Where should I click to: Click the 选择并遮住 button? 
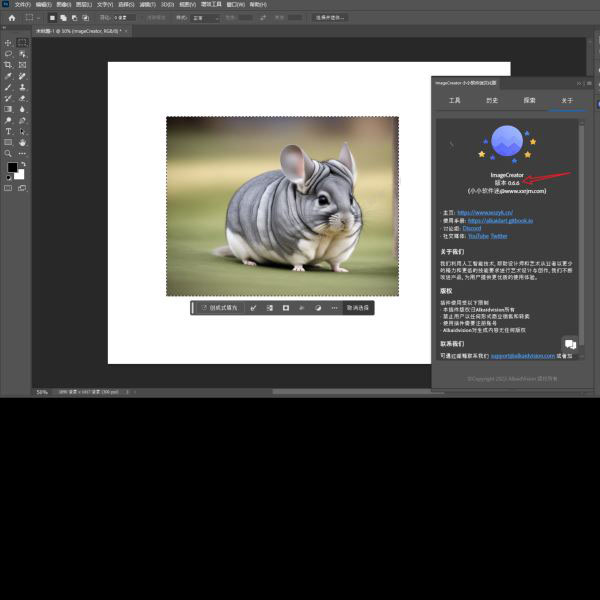point(330,18)
